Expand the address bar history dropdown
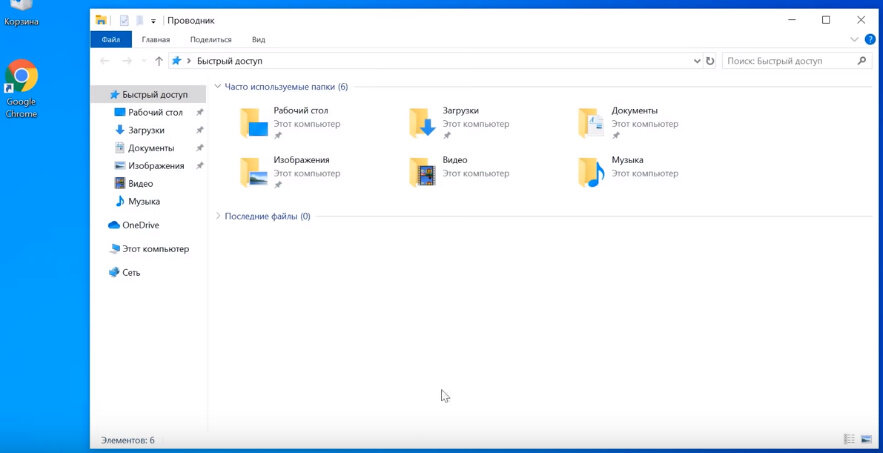The image size is (883, 453). 697,61
